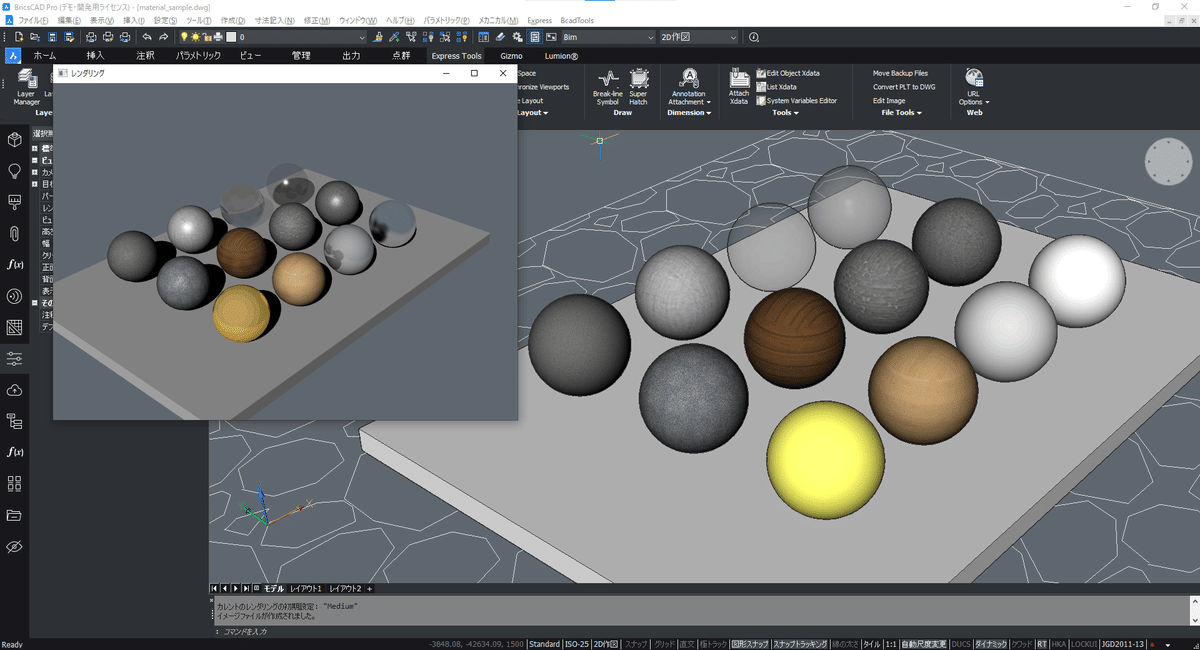Open the light bulb panel in sidebar
The height and width of the screenshot is (650, 1200).
pyautogui.click(x=15, y=171)
